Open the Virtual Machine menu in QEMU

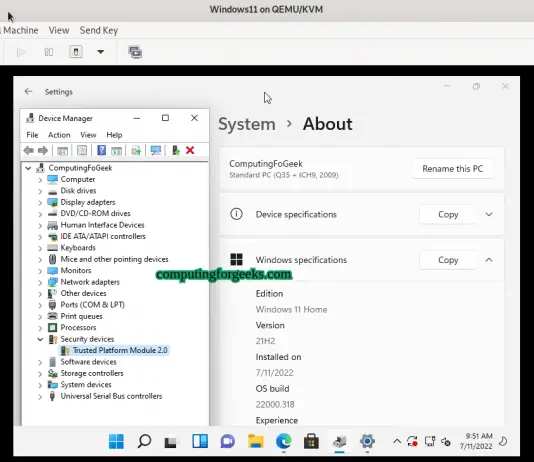(20, 30)
